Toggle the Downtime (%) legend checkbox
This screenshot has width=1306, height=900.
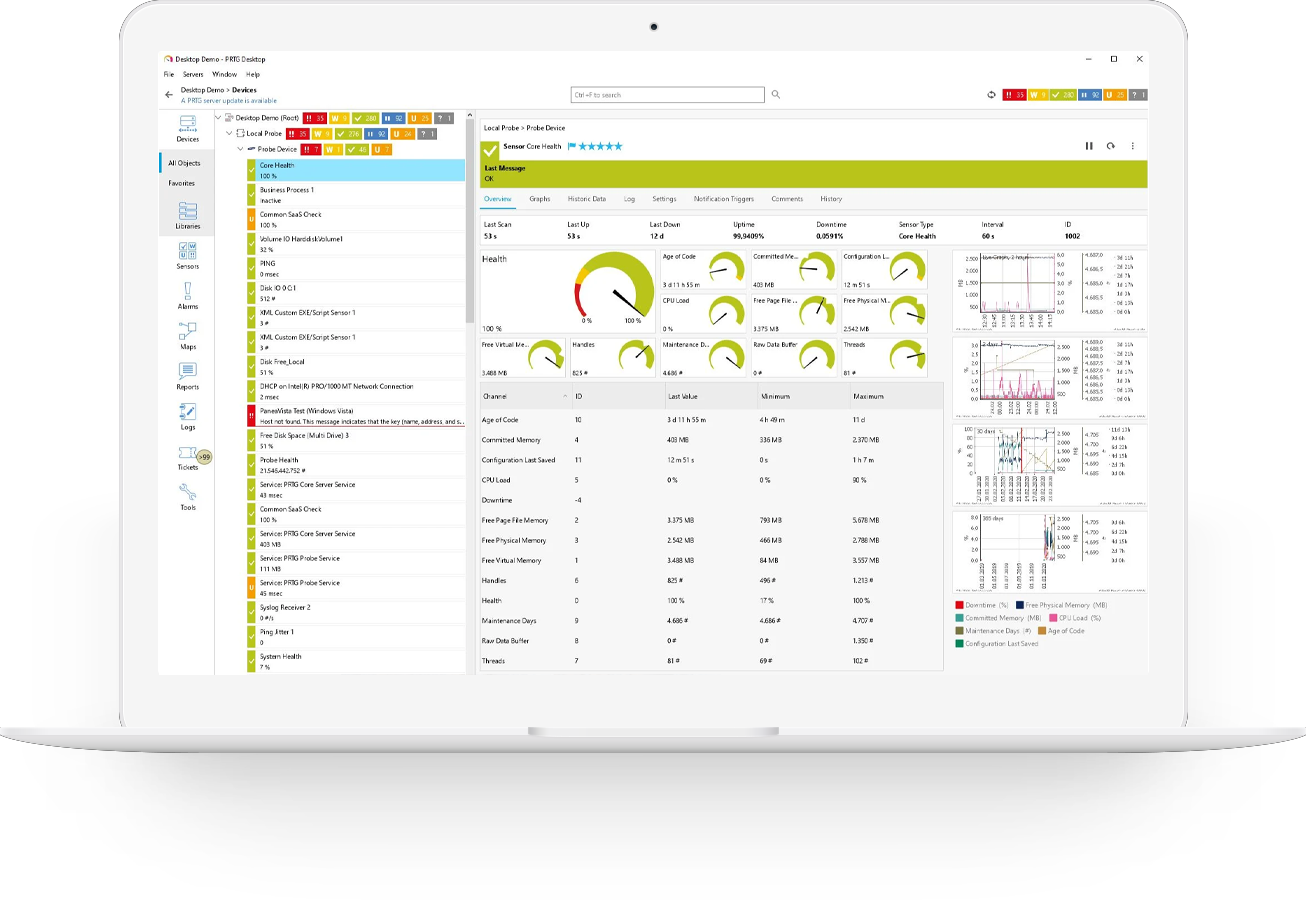pos(959,605)
